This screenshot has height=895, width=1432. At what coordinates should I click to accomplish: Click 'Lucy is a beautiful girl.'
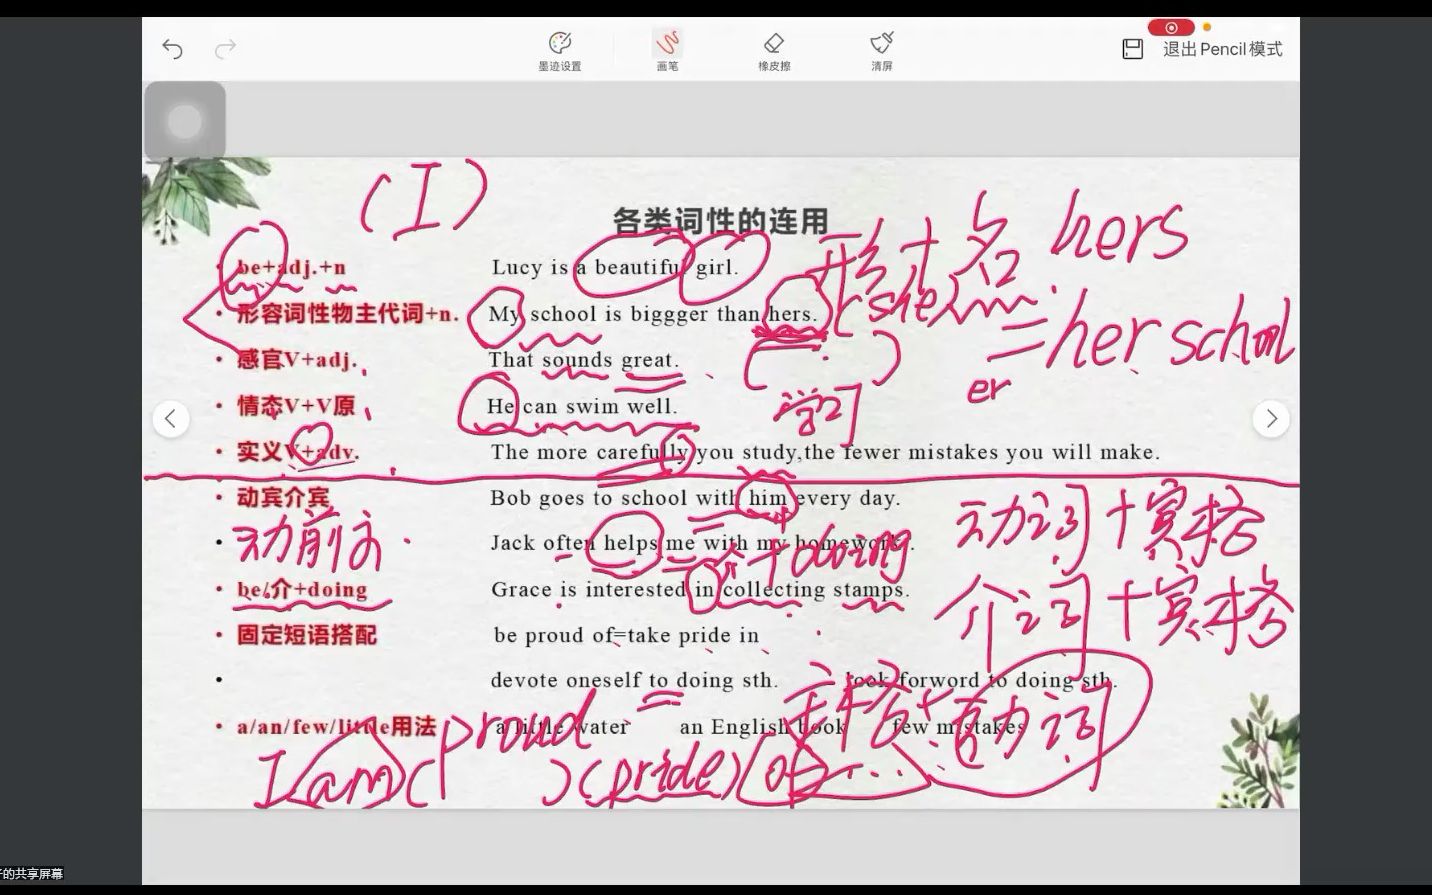tap(615, 267)
